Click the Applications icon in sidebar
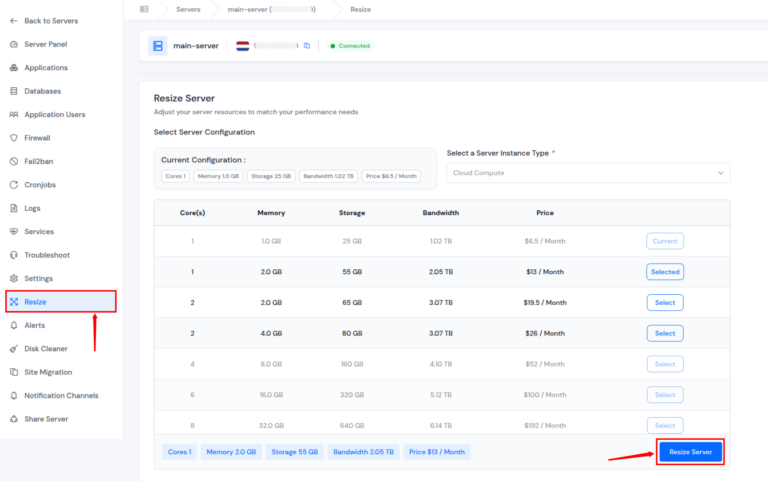The width and height of the screenshot is (768, 481). (14, 68)
